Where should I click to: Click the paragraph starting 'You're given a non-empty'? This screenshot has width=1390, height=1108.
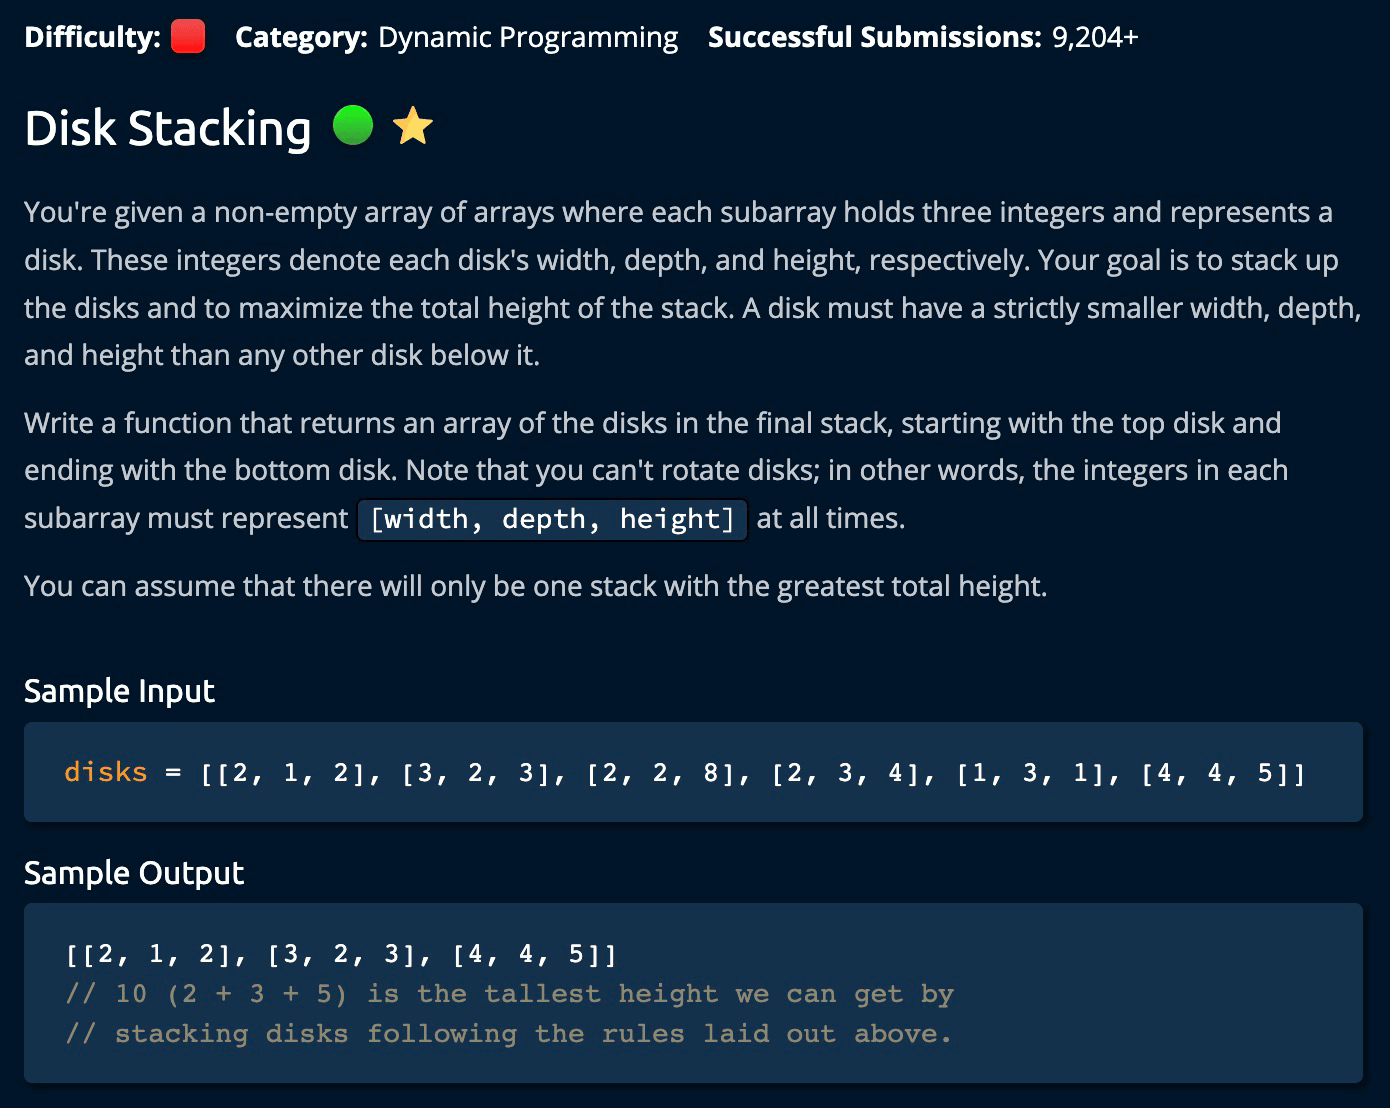(692, 284)
